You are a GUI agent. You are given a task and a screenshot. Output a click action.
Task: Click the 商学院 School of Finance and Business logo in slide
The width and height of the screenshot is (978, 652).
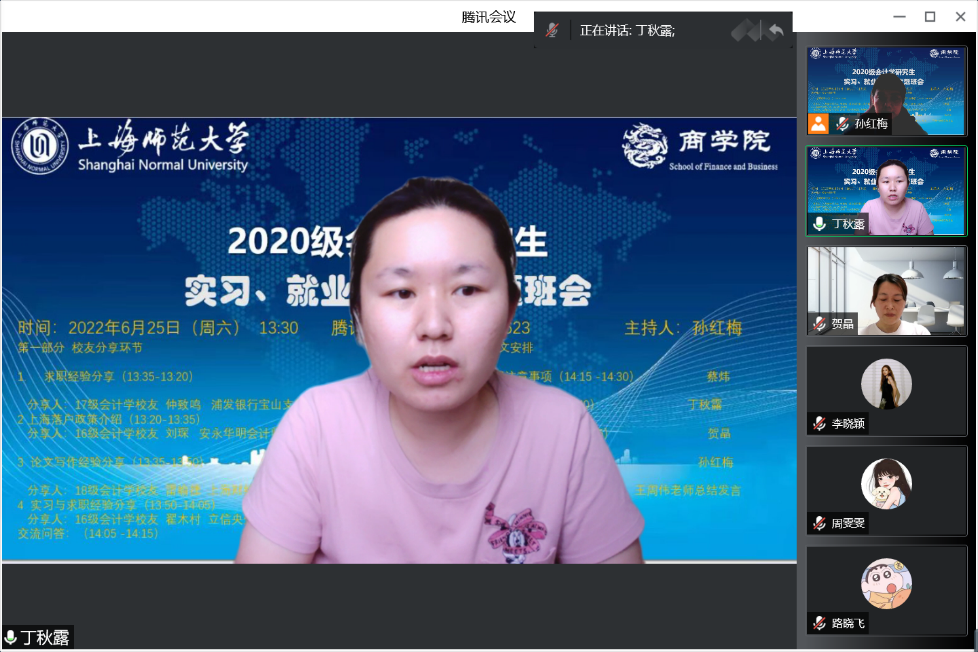(x=700, y=147)
